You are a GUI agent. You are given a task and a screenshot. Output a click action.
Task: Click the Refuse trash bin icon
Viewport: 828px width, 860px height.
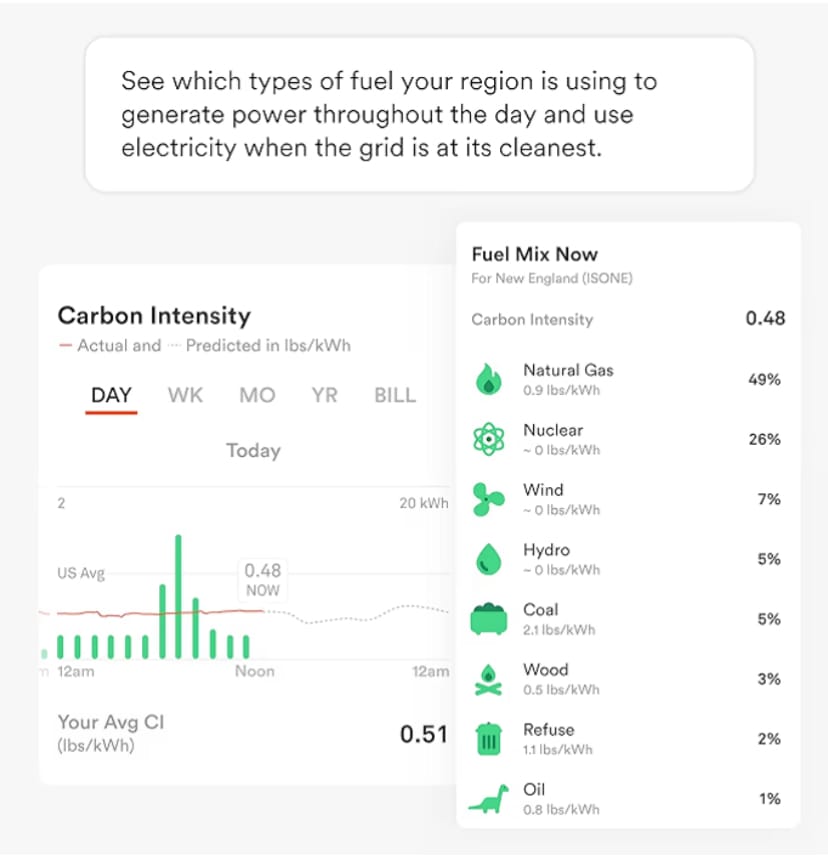[490, 739]
